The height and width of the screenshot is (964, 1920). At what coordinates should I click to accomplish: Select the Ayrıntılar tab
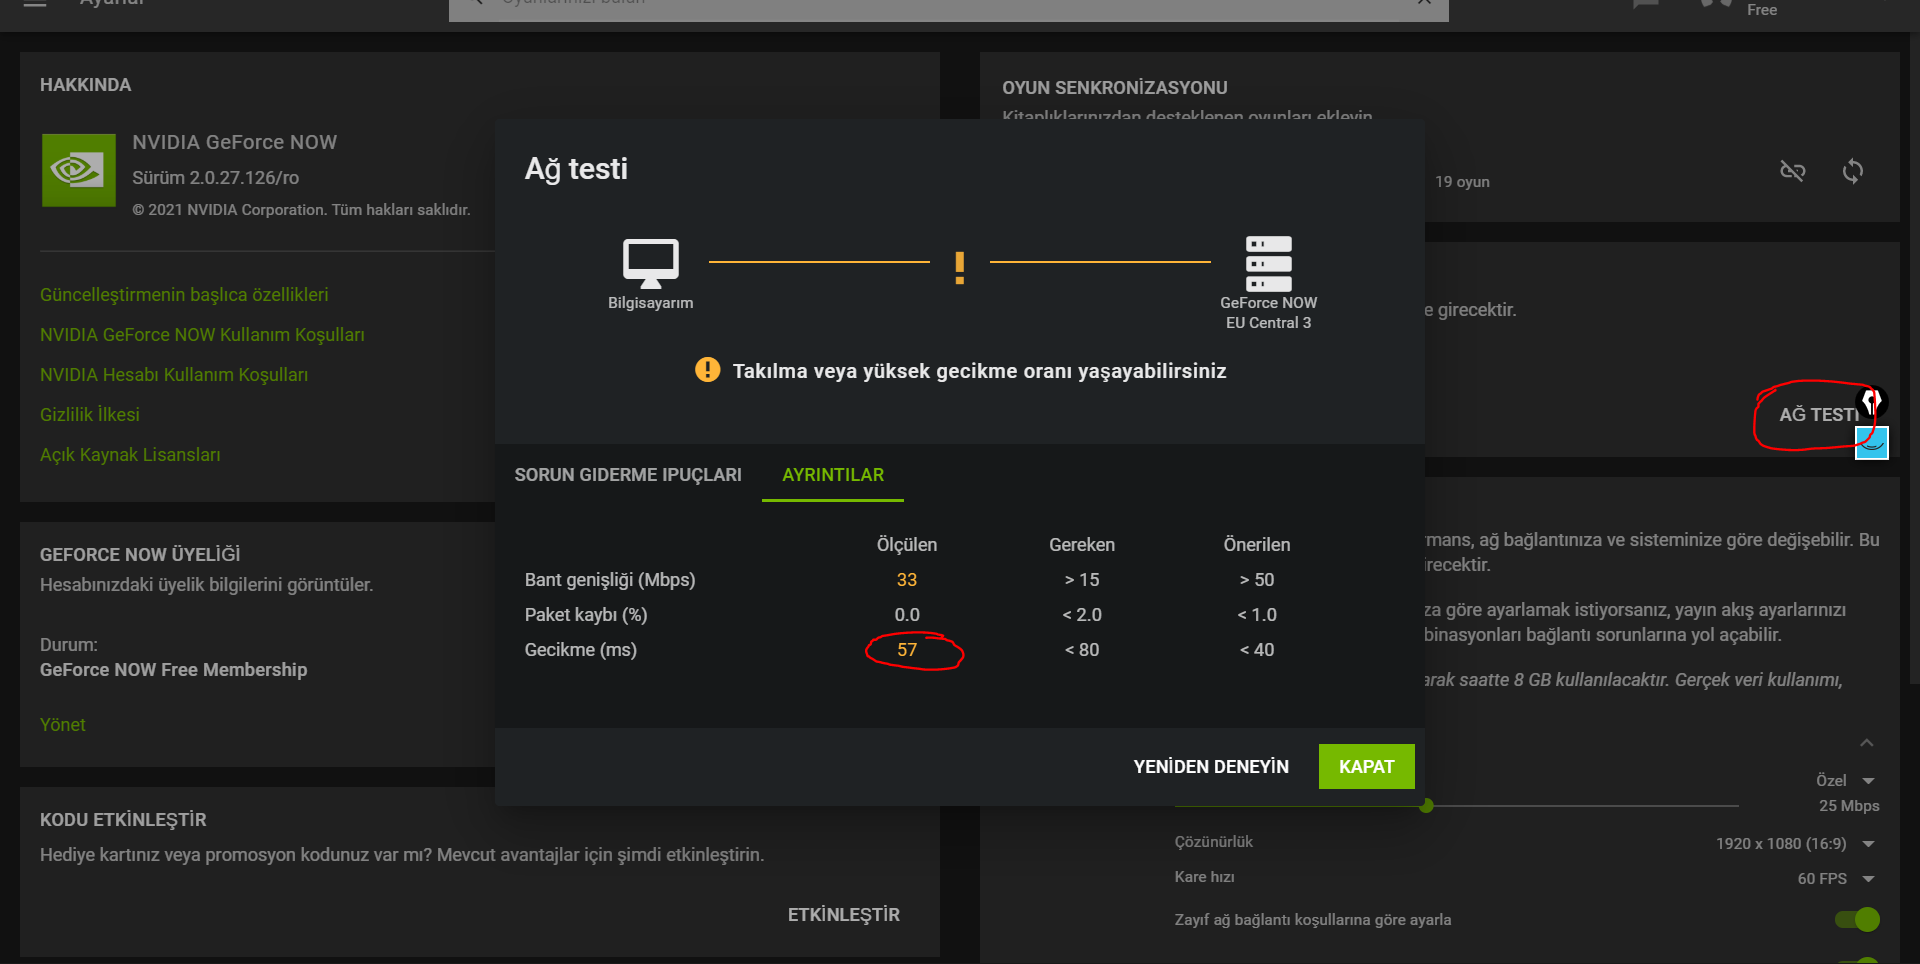click(x=833, y=475)
